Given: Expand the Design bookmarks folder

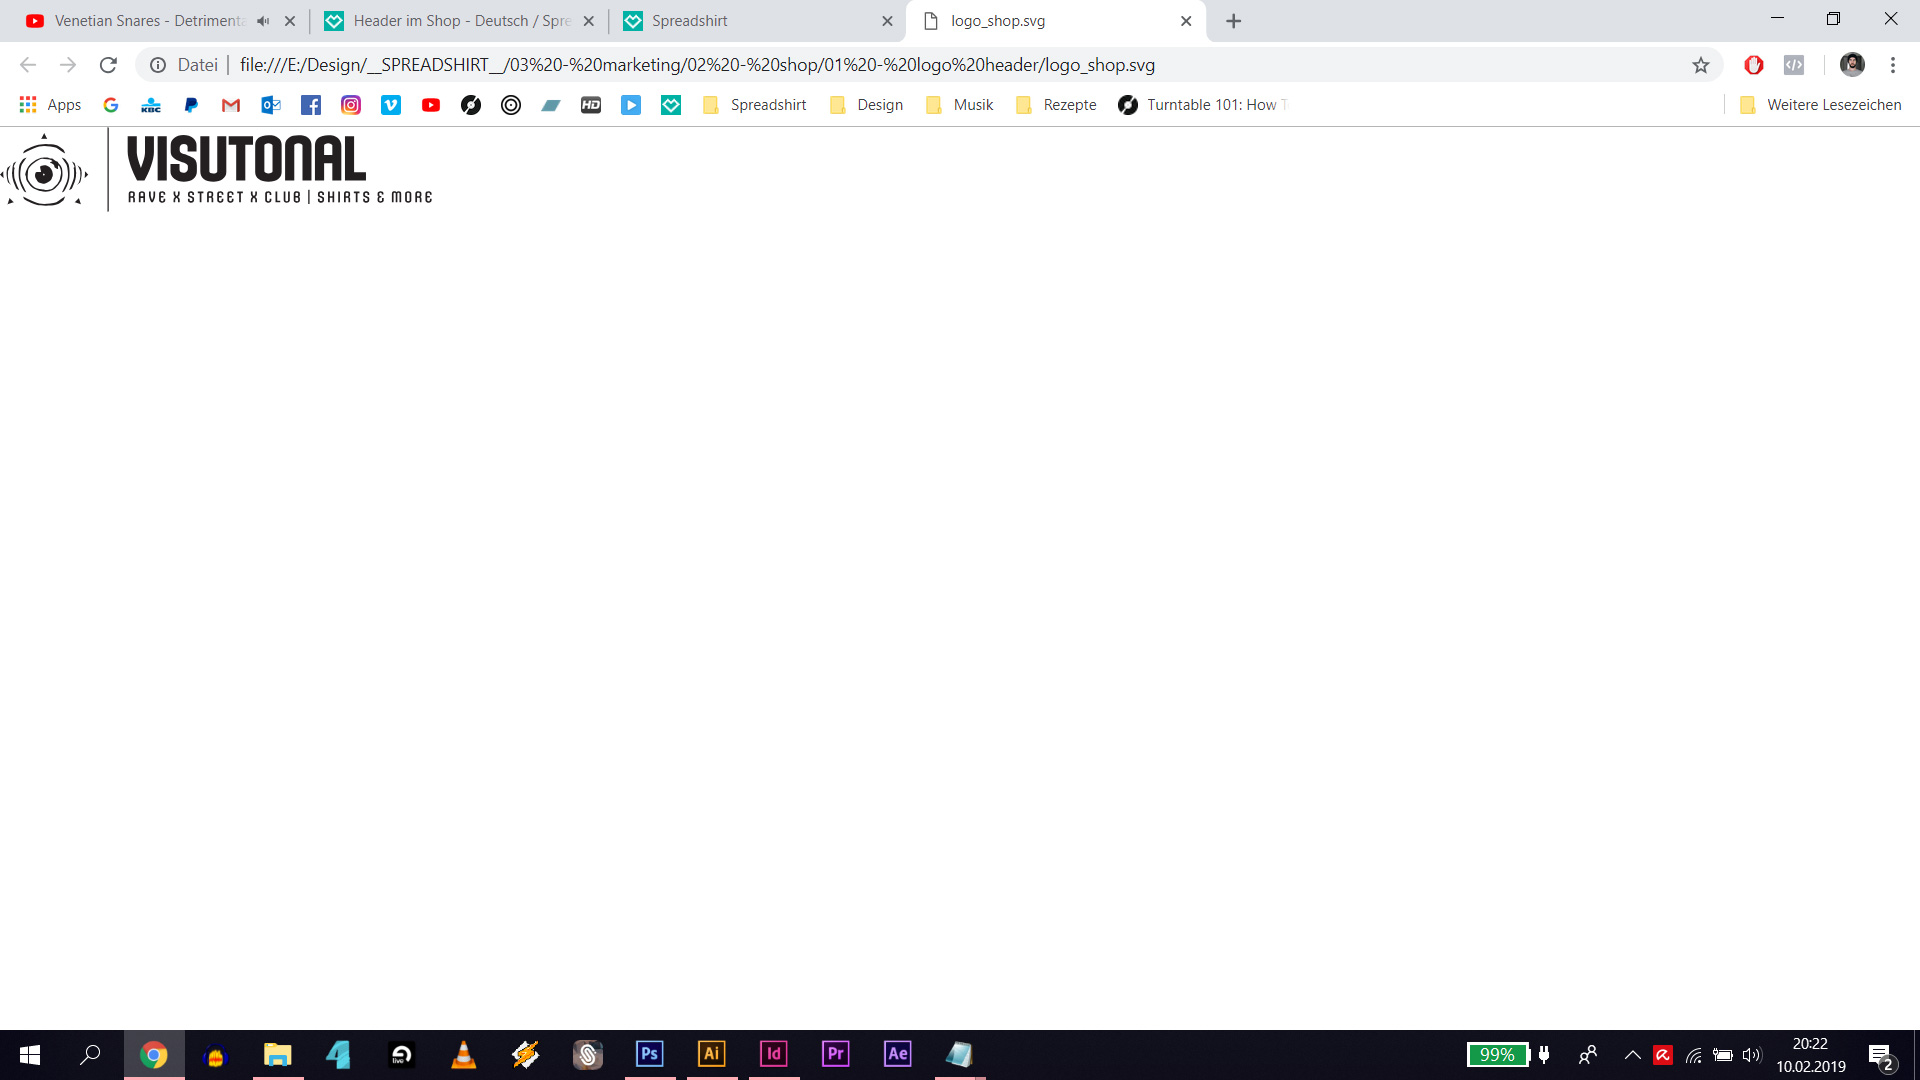Looking at the screenshot, I should [x=866, y=105].
